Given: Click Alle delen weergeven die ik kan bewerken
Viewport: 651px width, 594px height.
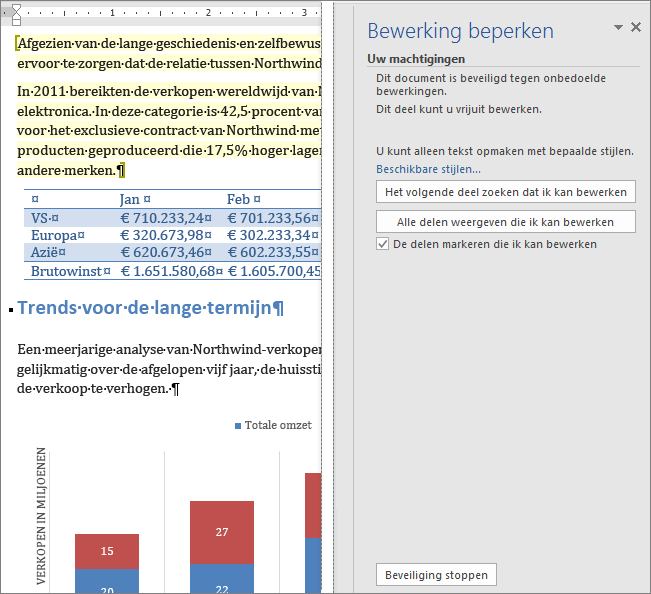Looking at the screenshot, I should click(506, 222).
